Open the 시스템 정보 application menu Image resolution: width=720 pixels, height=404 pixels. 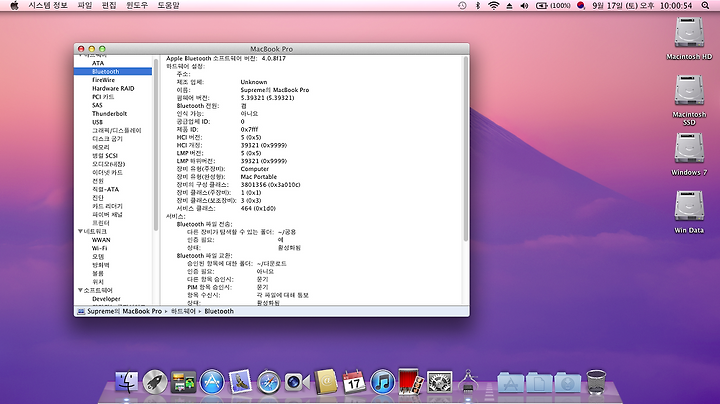[x=48, y=6]
